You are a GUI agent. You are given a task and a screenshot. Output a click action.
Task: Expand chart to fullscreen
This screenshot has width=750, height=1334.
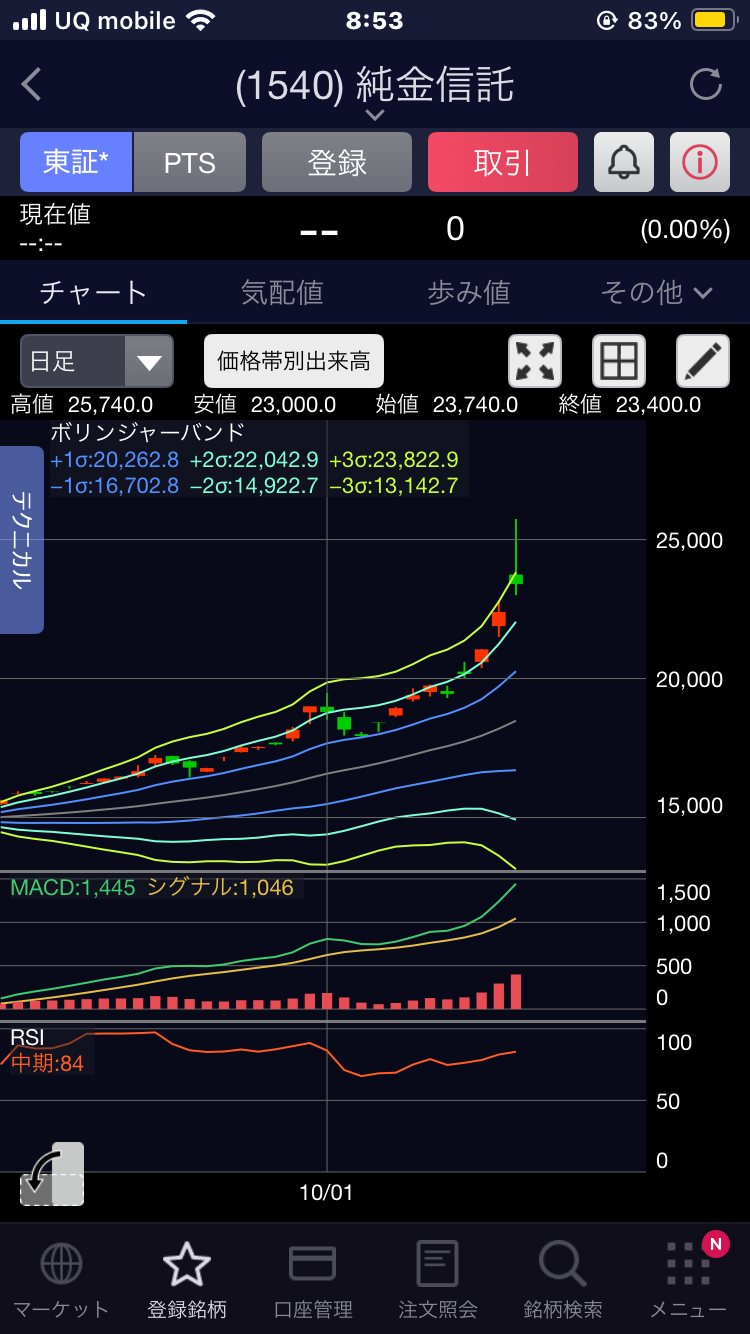click(535, 361)
